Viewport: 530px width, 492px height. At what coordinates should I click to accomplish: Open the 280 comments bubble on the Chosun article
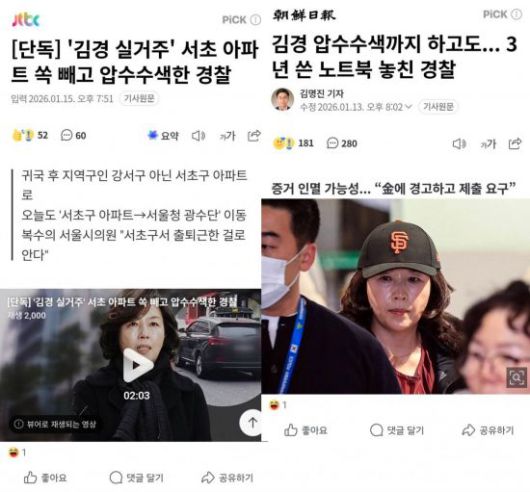342,143
